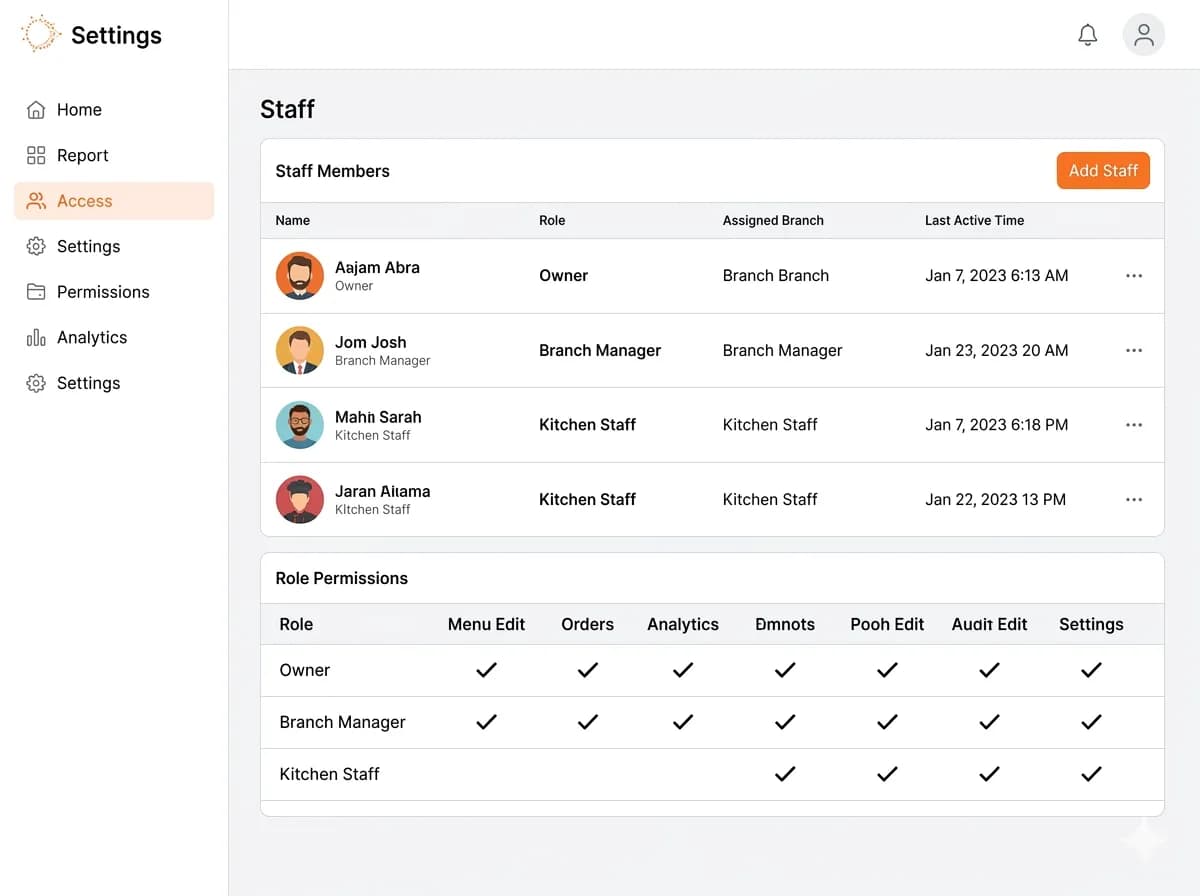1200x896 pixels.
Task: Click the Staff Members section title
Action: [x=333, y=171]
